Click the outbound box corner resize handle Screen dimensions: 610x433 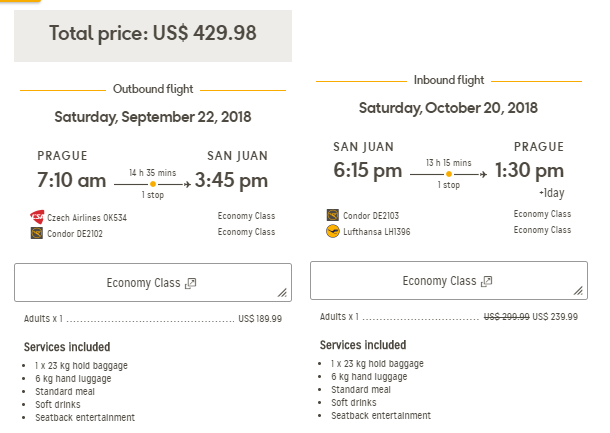click(x=282, y=293)
